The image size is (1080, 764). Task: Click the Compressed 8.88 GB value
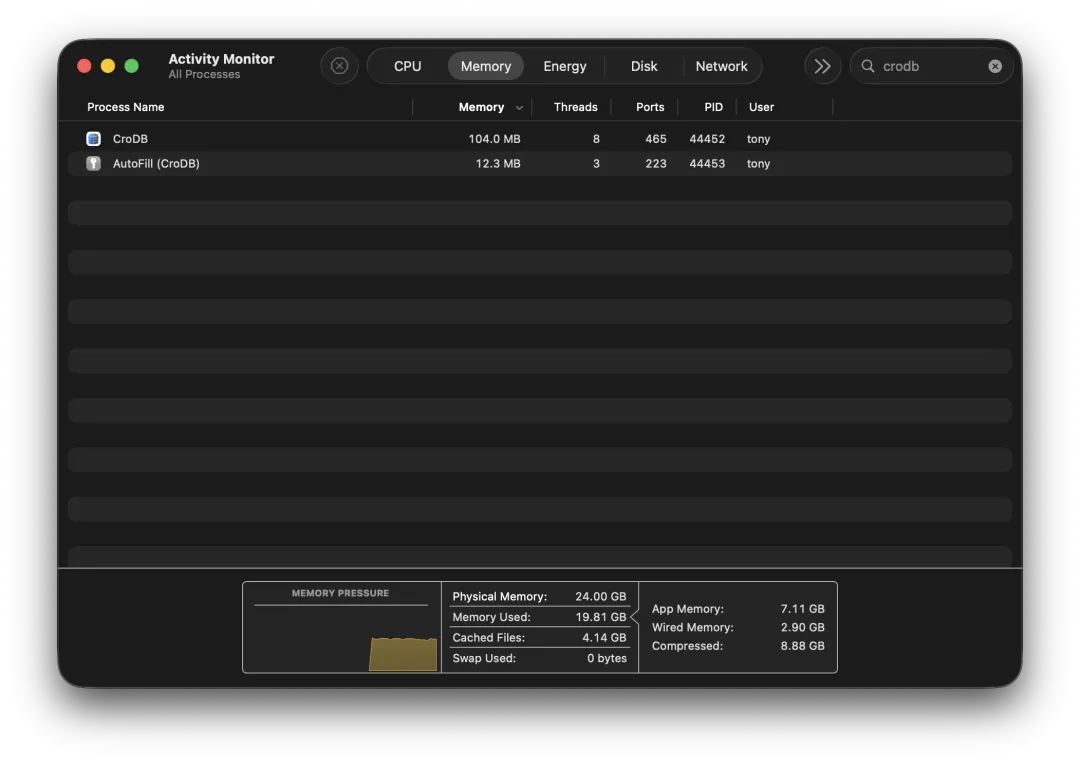tap(802, 646)
